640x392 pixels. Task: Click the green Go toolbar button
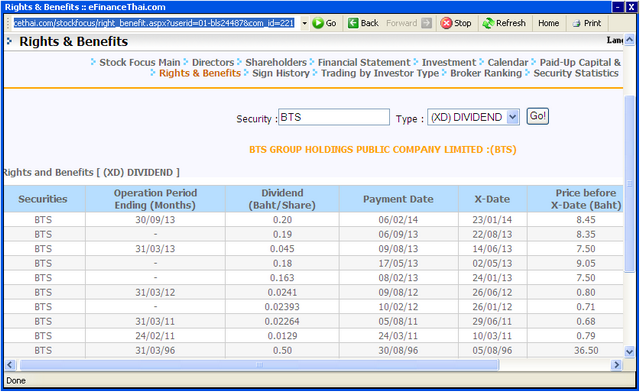[324, 23]
